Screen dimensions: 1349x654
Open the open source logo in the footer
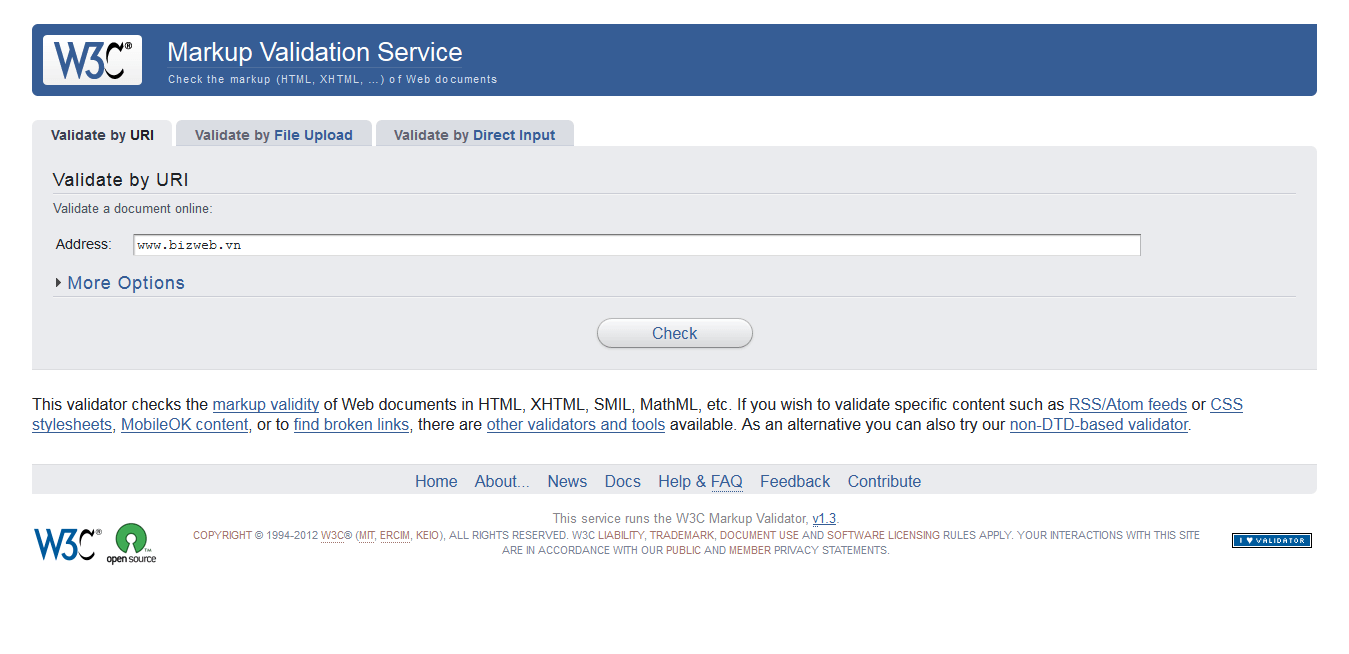pos(132,544)
